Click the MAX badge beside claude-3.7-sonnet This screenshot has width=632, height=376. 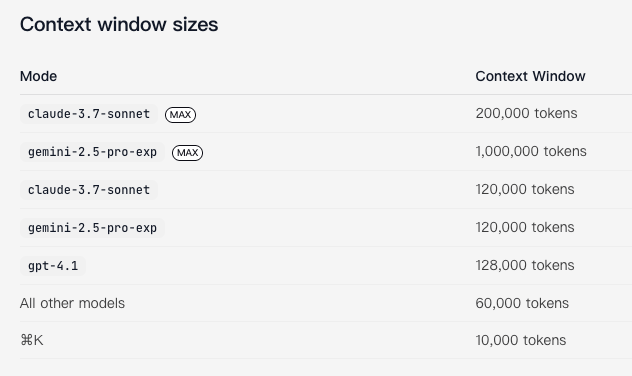click(x=180, y=115)
